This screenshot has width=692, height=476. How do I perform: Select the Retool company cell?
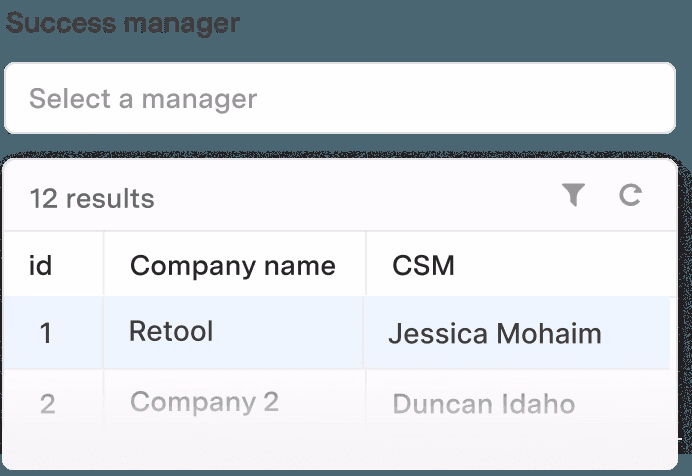pos(171,332)
